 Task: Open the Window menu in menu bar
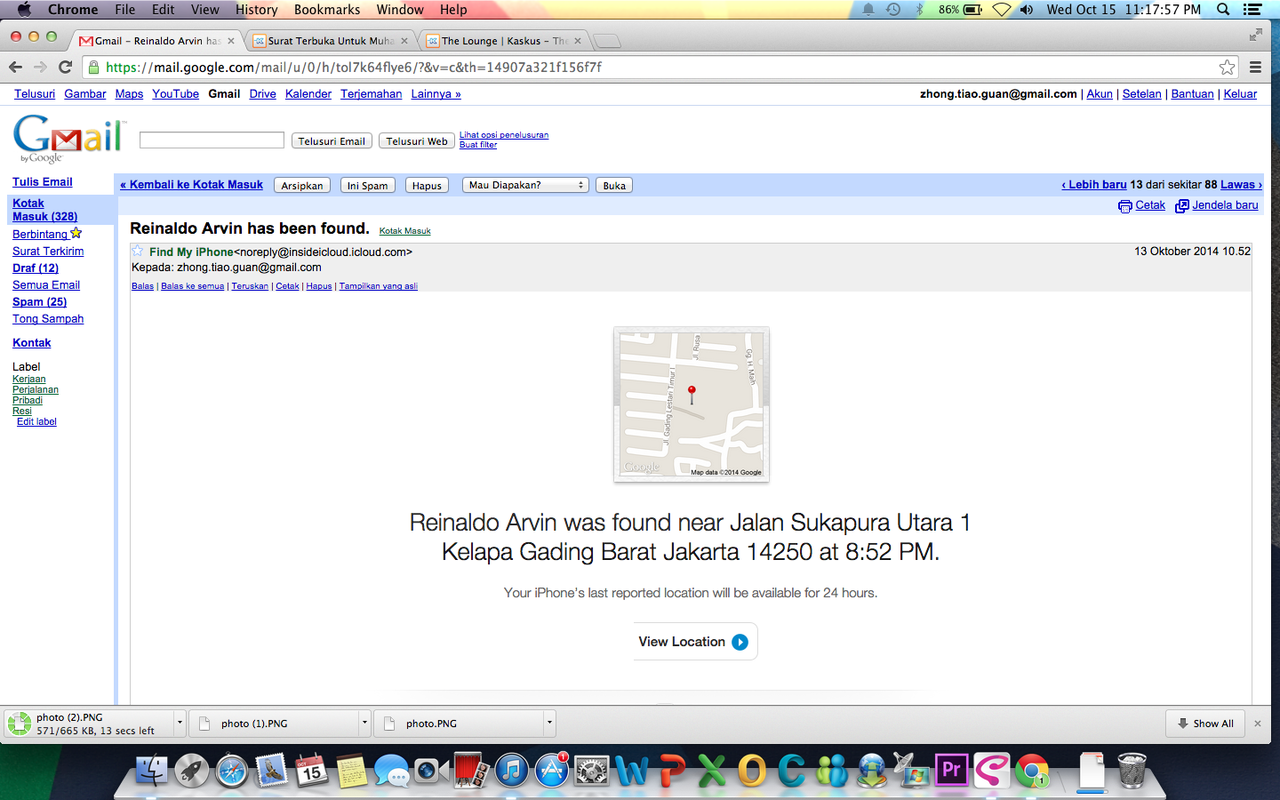[400, 9]
